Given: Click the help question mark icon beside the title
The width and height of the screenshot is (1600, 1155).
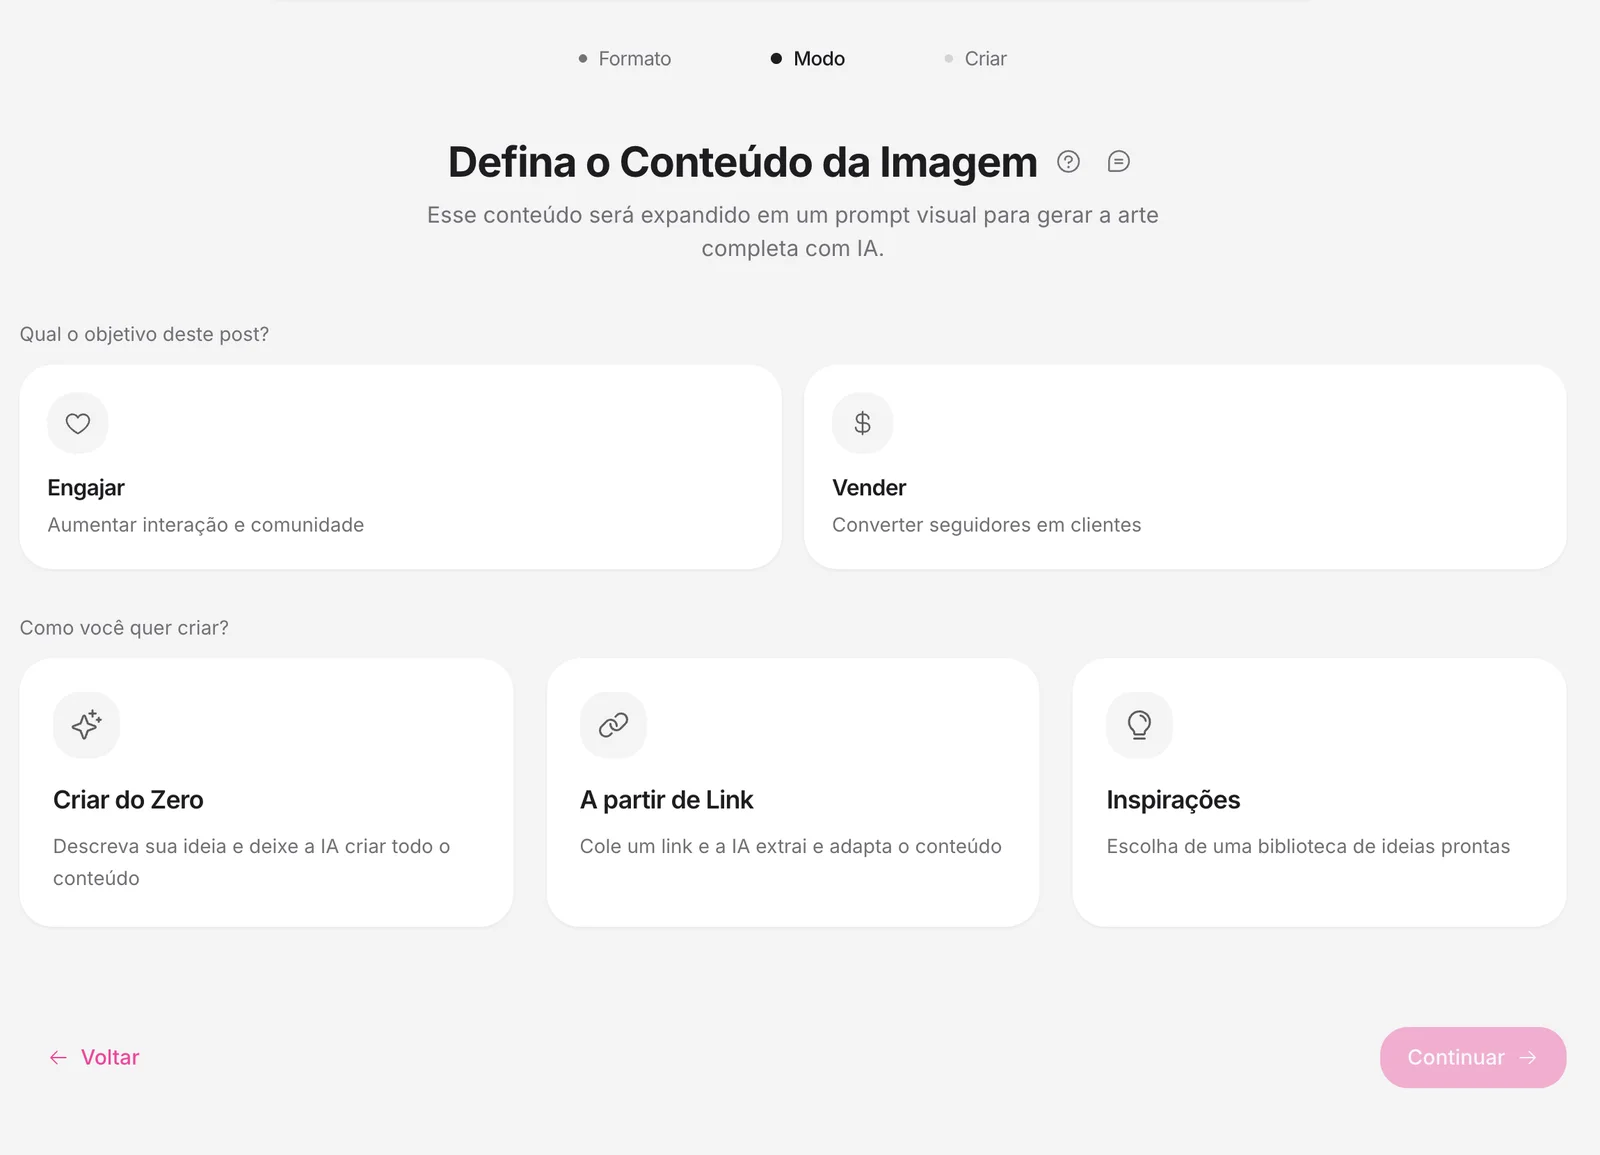Looking at the screenshot, I should [x=1068, y=161].
